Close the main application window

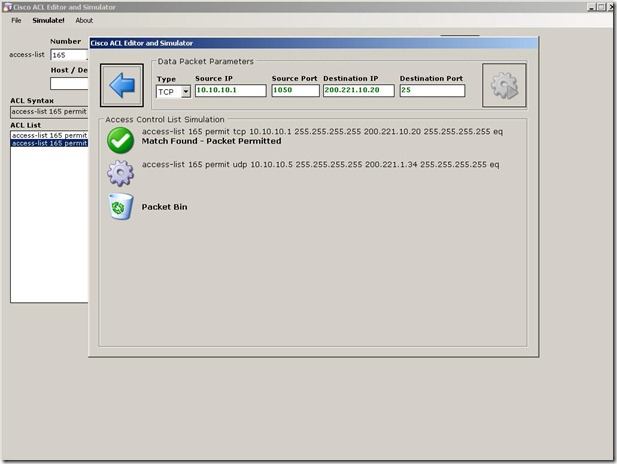610,7
